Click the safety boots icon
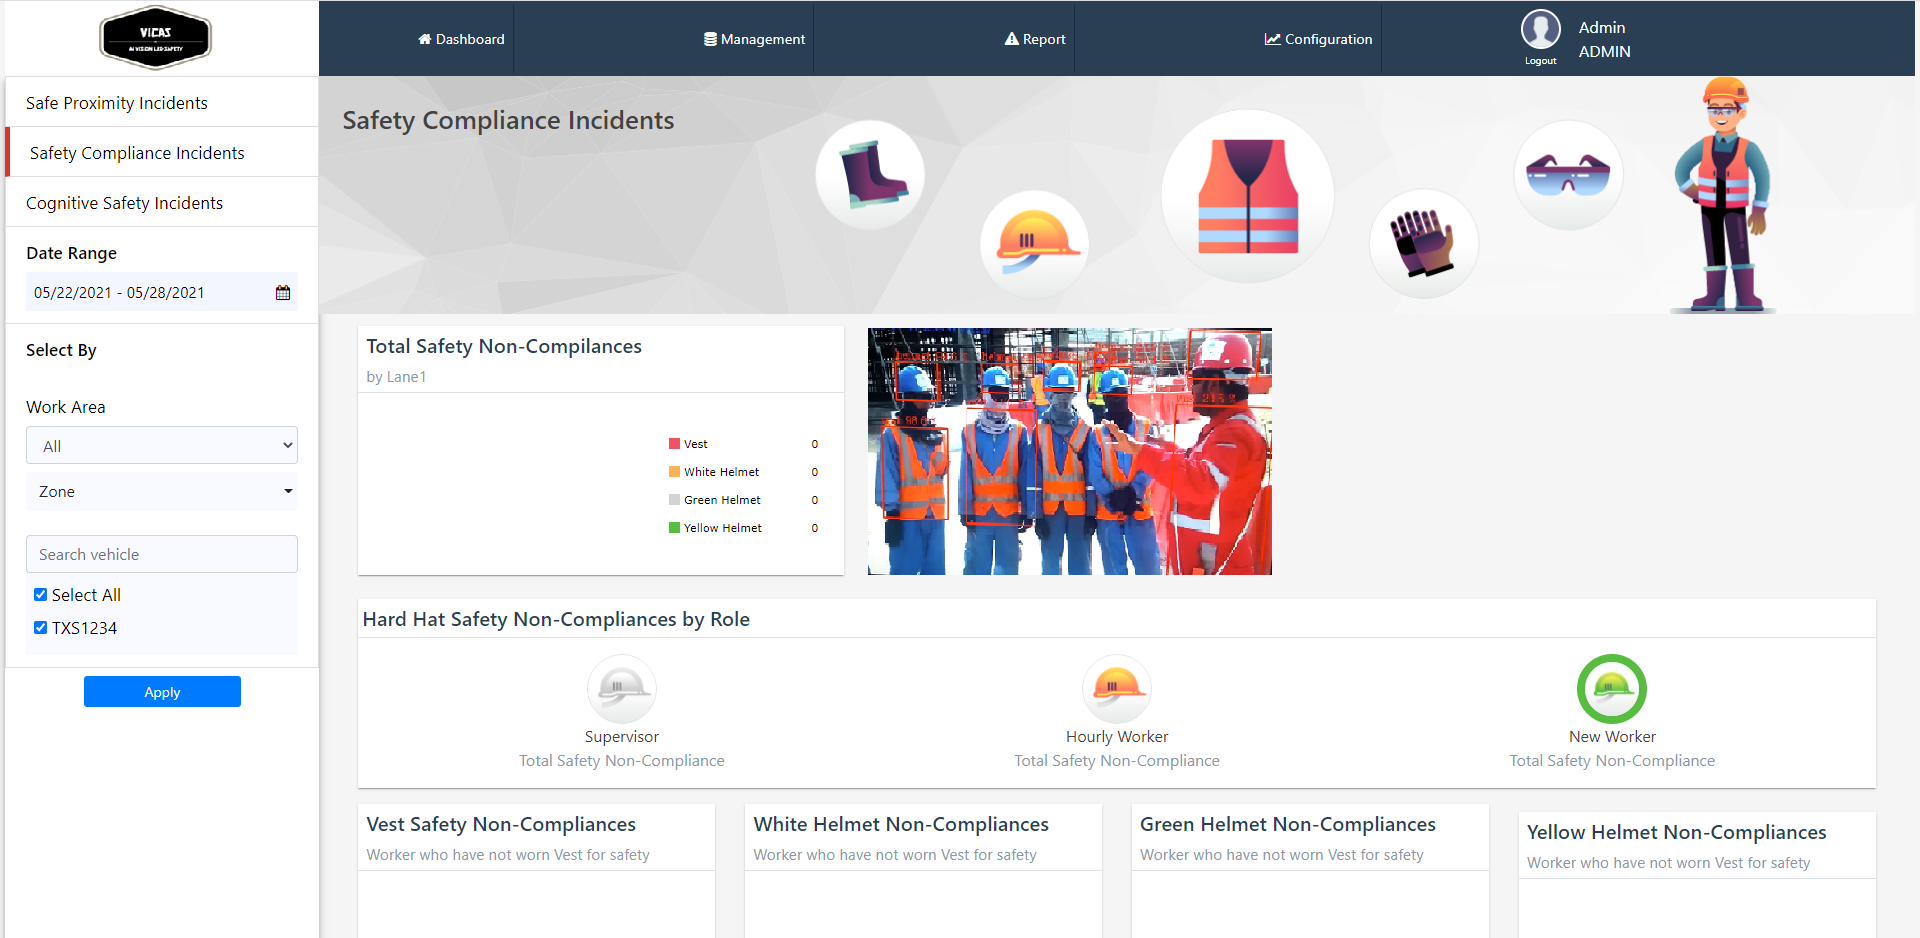The image size is (1920, 938). coord(869,175)
